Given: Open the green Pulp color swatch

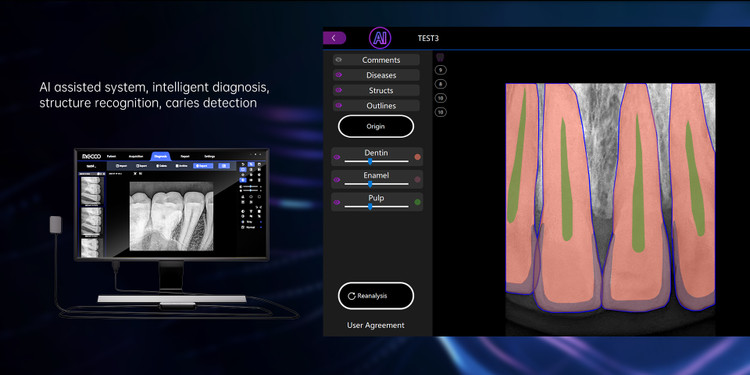Looking at the screenshot, I should pos(418,202).
